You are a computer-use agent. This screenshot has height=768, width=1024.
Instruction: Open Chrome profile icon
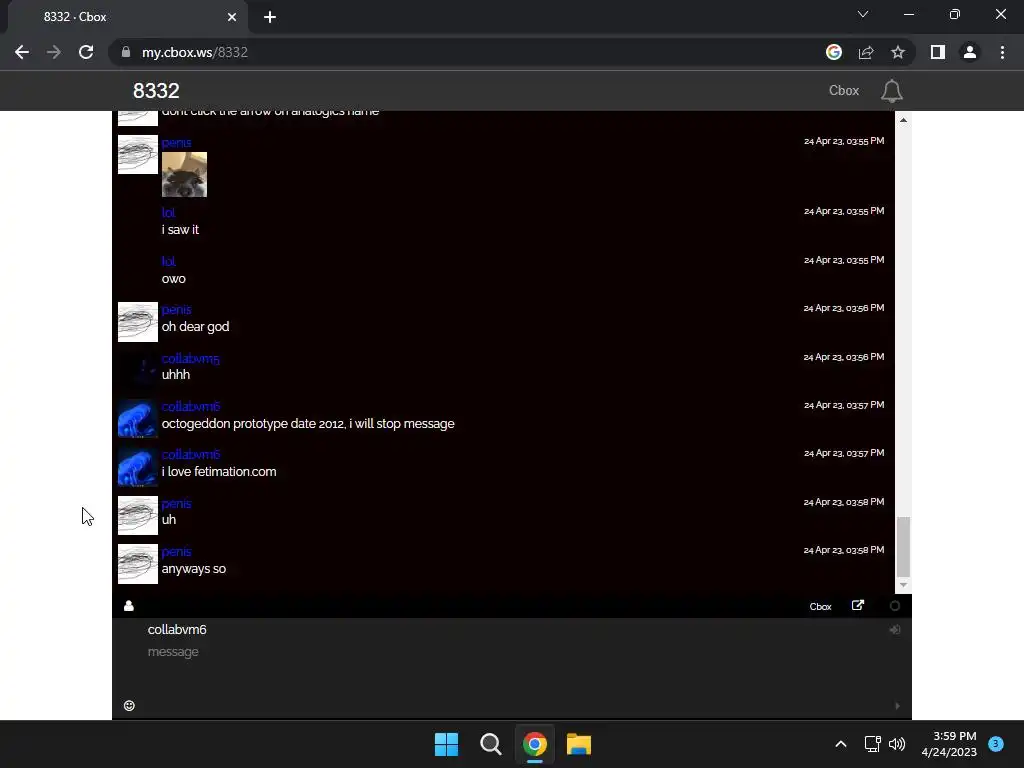point(970,52)
